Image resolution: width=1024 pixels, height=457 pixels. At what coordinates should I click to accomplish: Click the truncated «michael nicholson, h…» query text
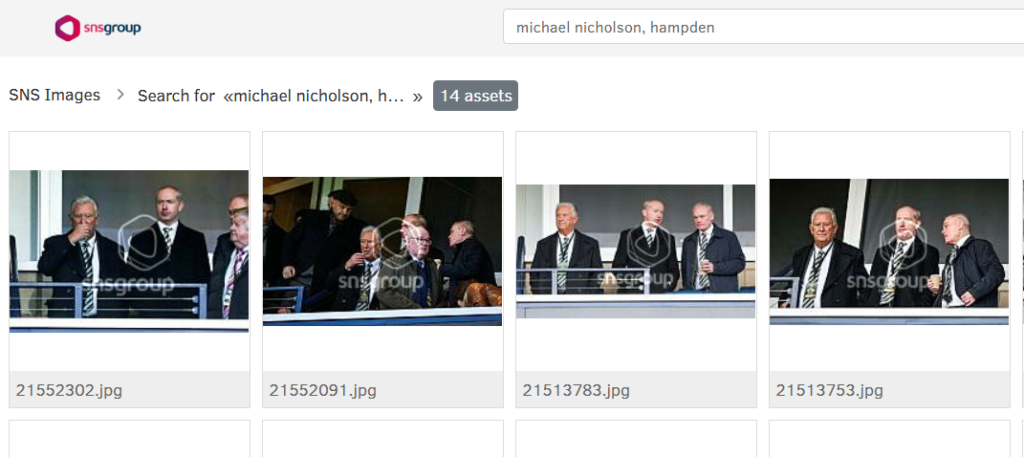(323, 96)
